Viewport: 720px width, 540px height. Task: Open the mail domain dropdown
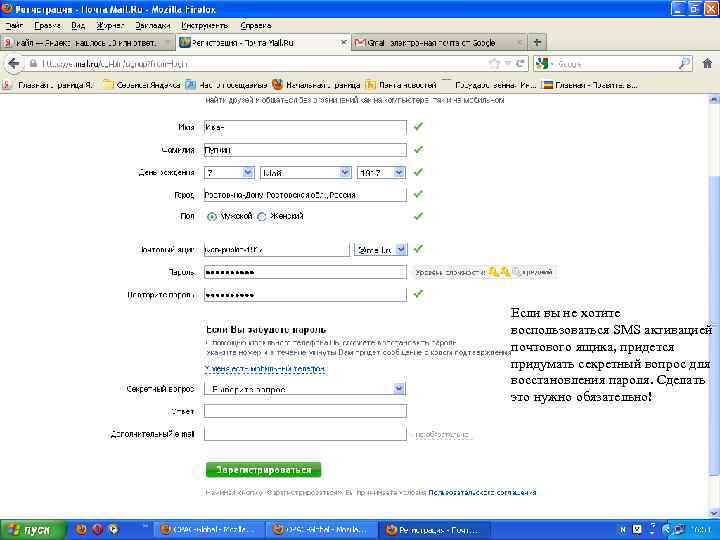[x=381, y=249]
